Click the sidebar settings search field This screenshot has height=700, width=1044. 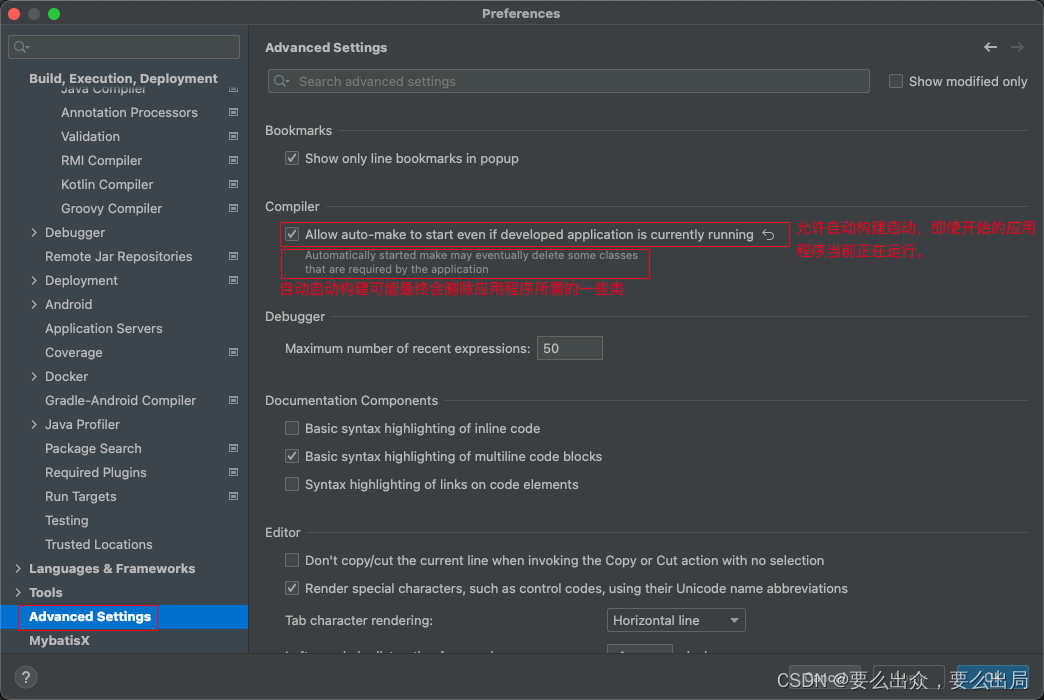[x=124, y=47]
